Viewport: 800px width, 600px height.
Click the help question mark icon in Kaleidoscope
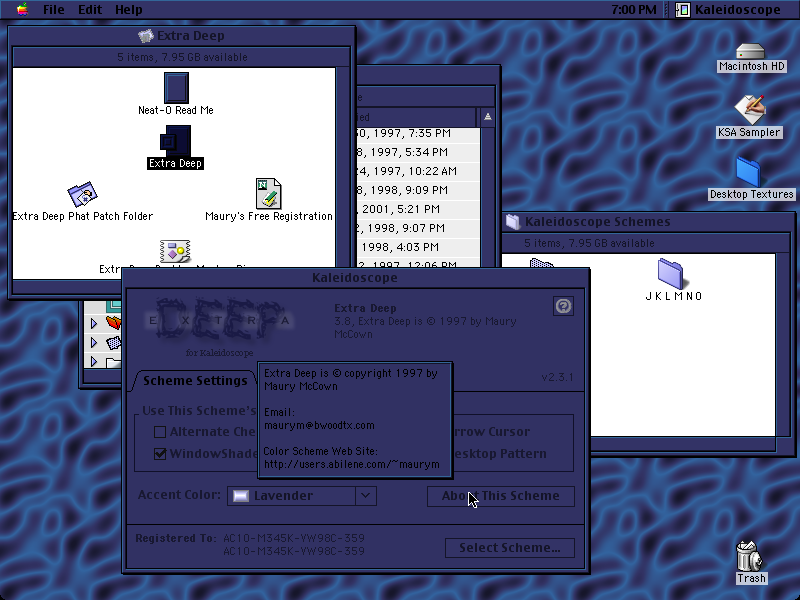(x=563, y=306)
